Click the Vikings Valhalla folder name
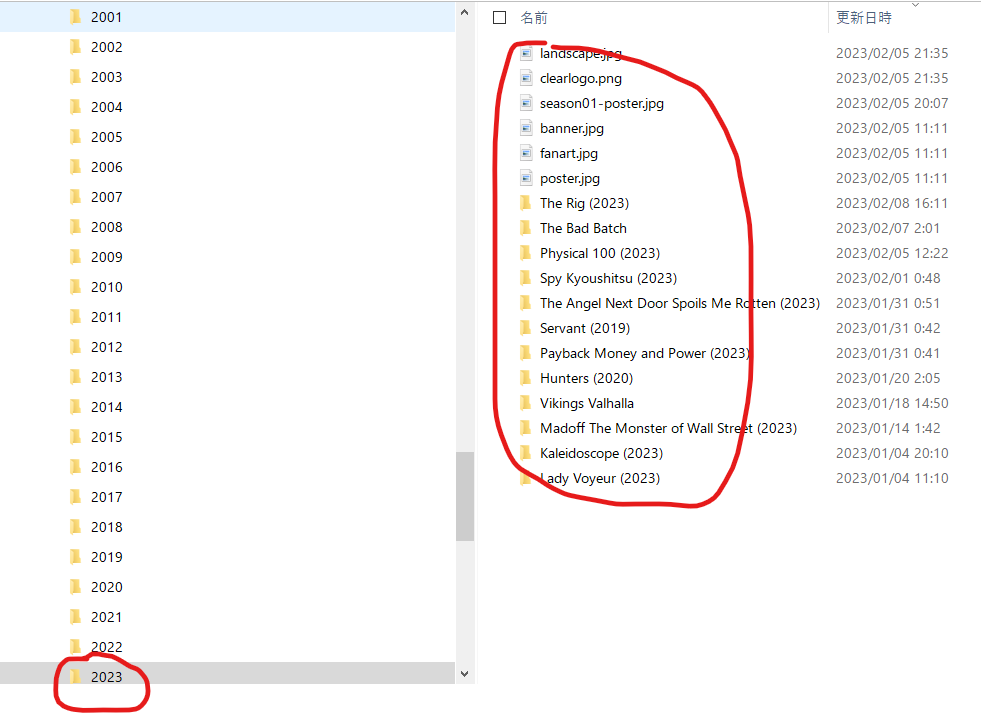The height and width of the screenshot is (715, 981). click(587, 403)
